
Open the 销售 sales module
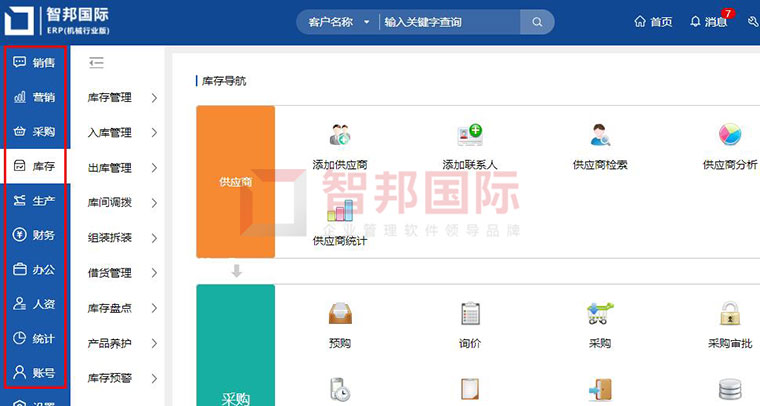tap(34, 62)
